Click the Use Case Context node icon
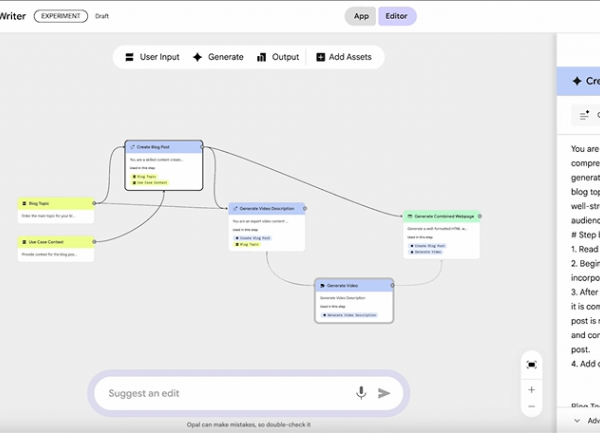The width and height of the screenshot is (600, 433). [24, 242]
